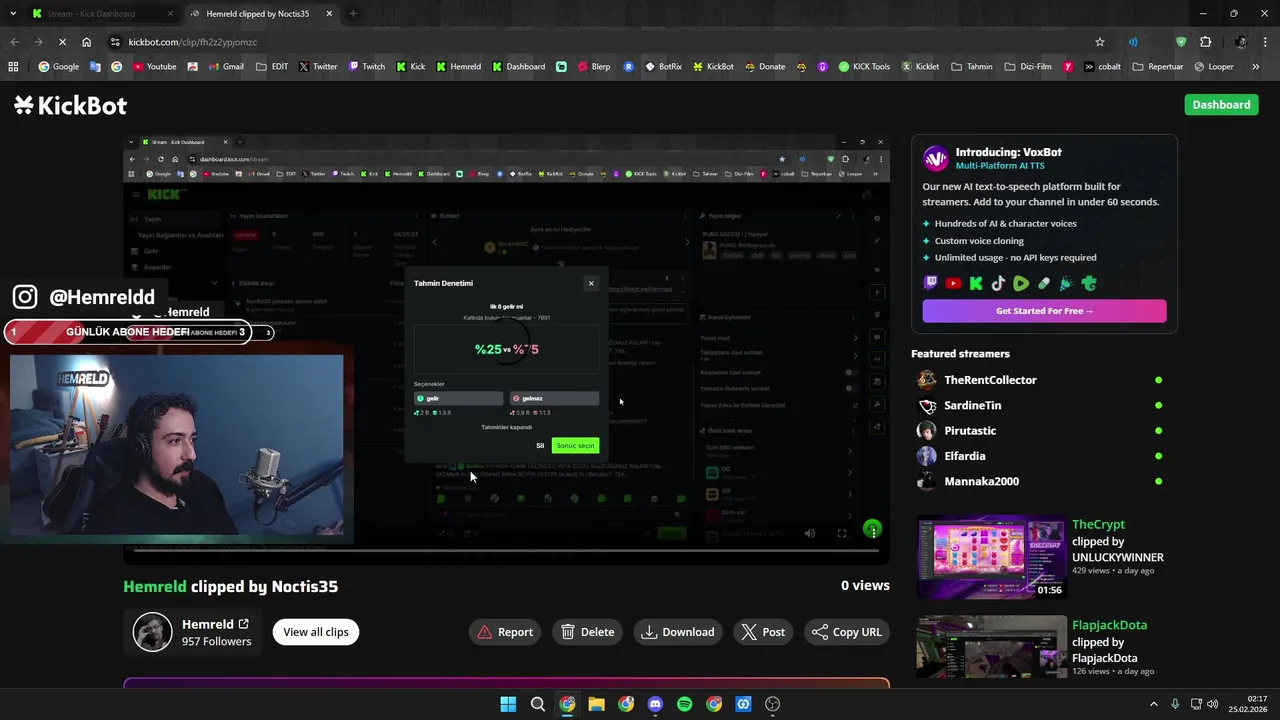The width and height of the screenshot is (1280, 720).
Task: Open a new browser tab
Action: point(353,14)
